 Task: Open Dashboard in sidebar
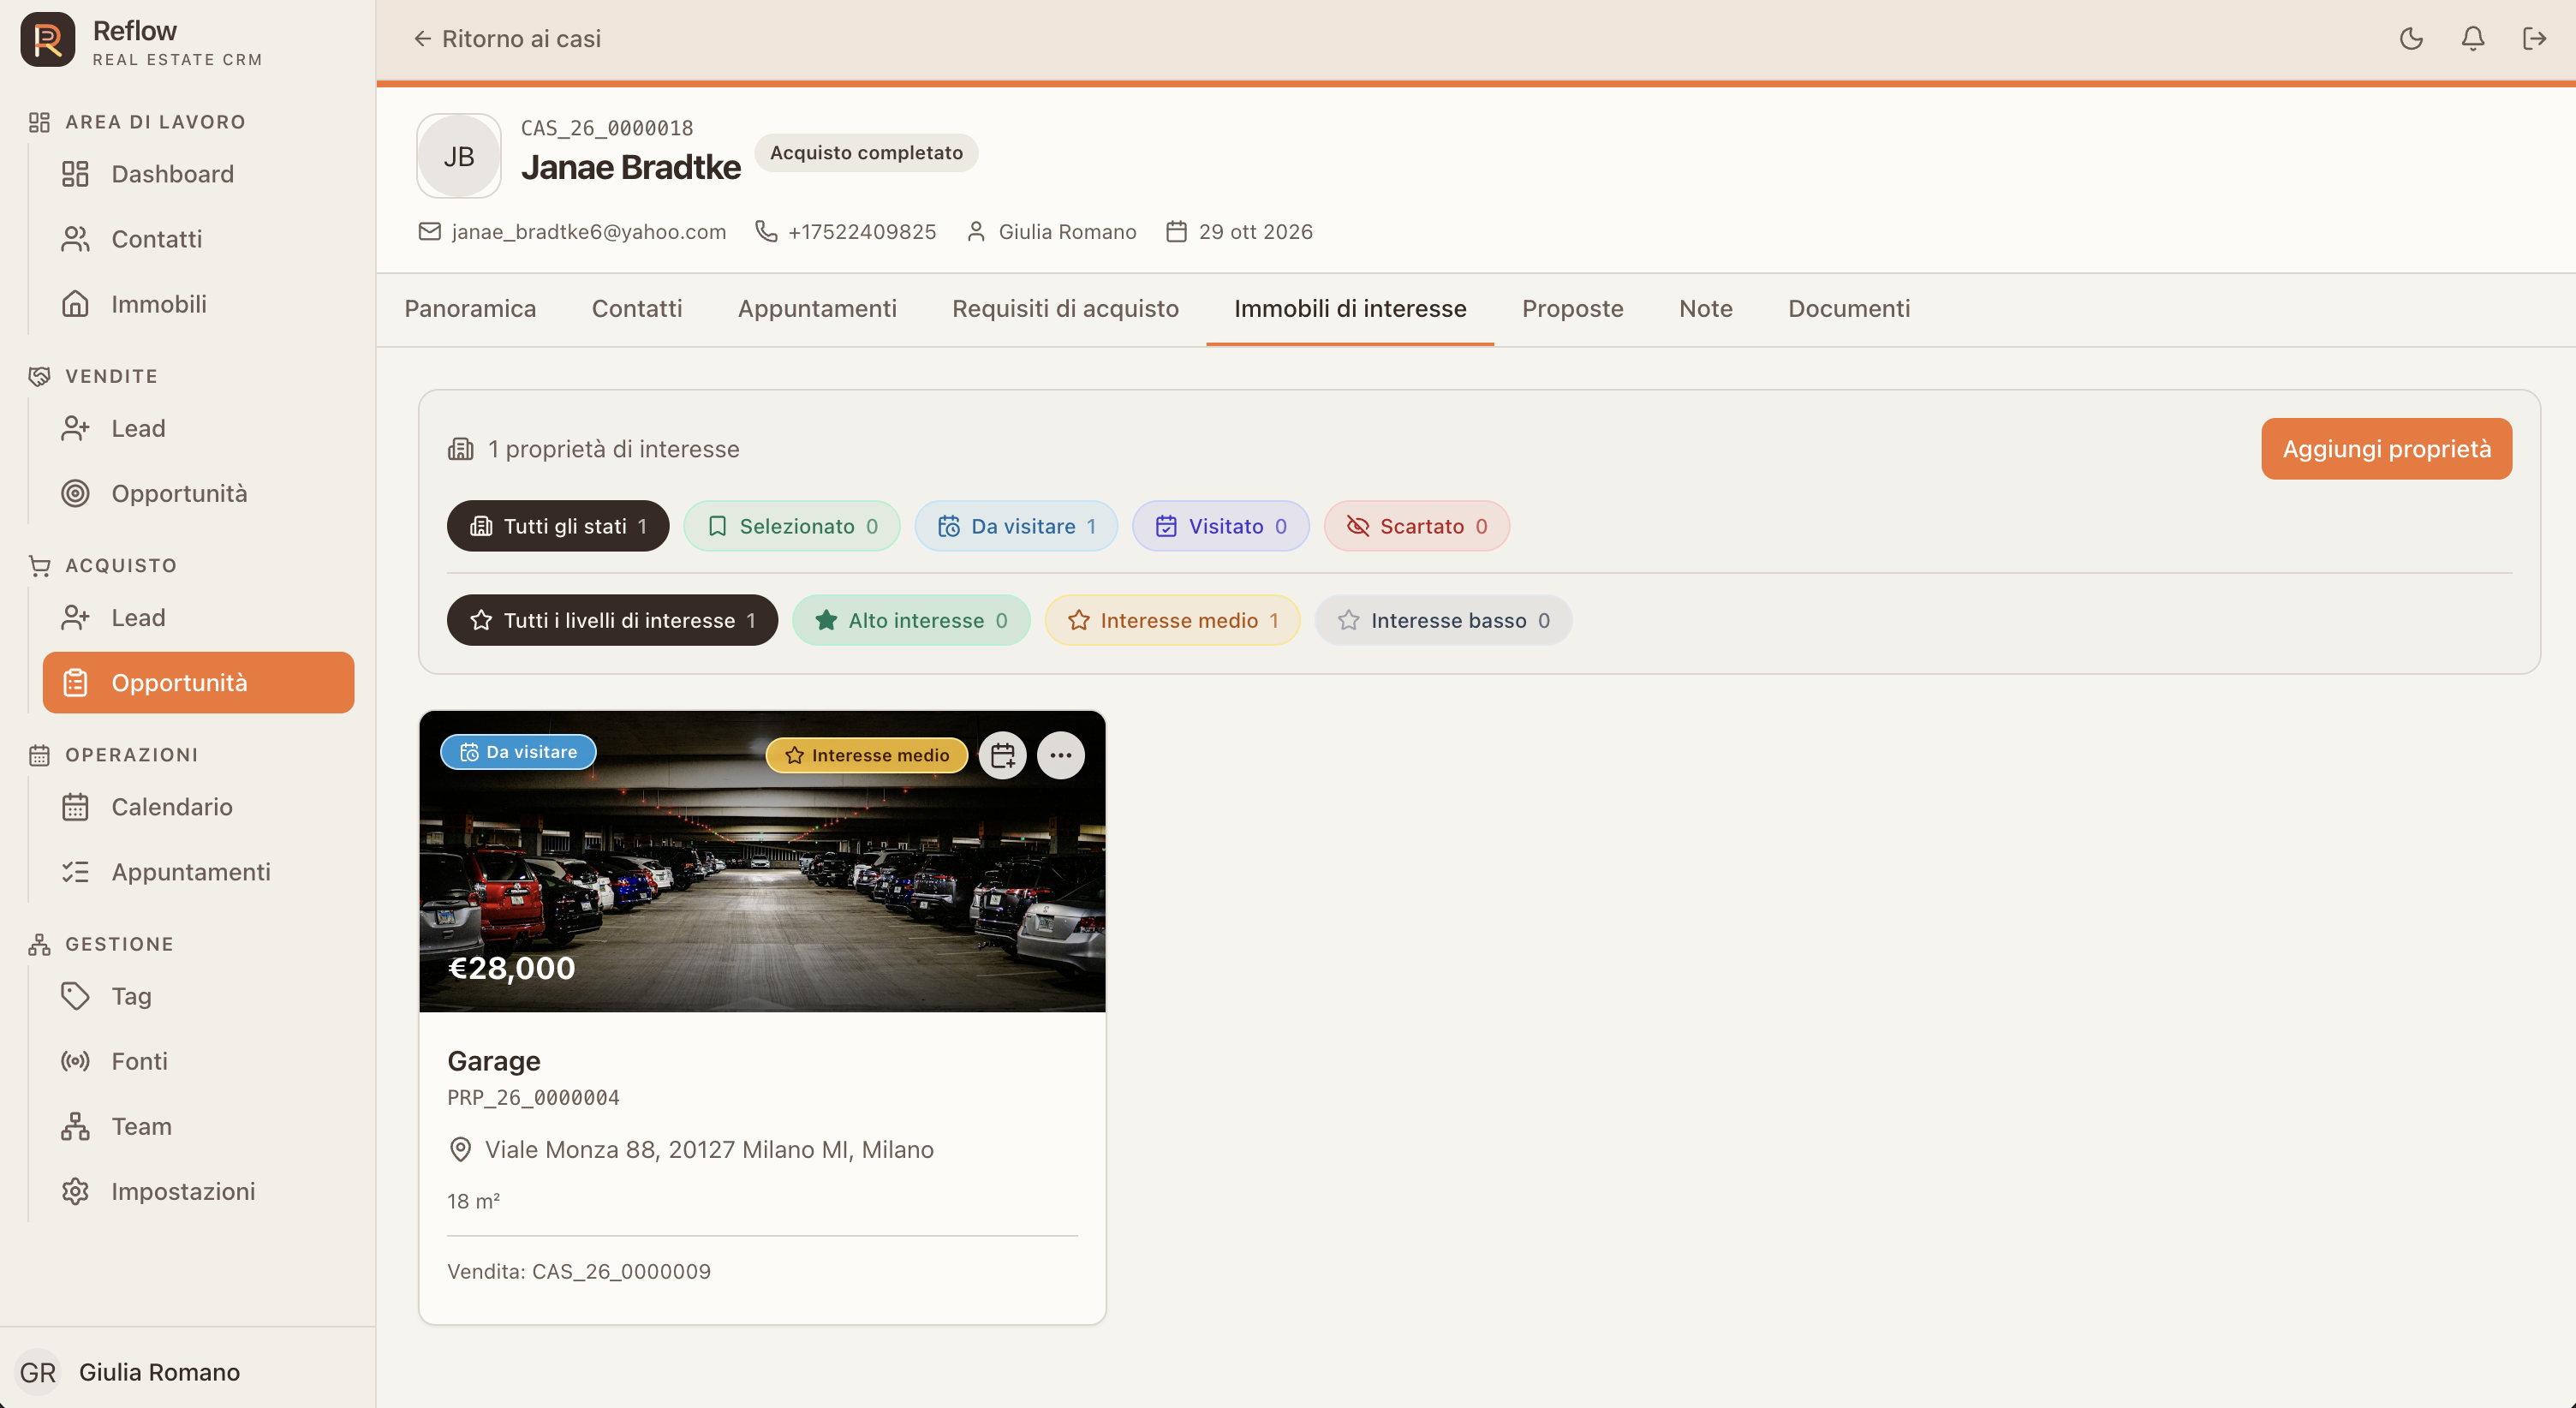click(x=198, y=174)
